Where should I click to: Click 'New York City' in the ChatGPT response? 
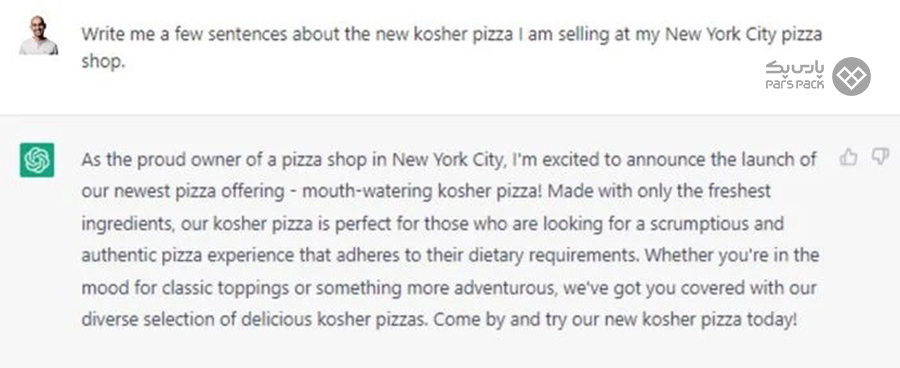[x=448, y=160]
